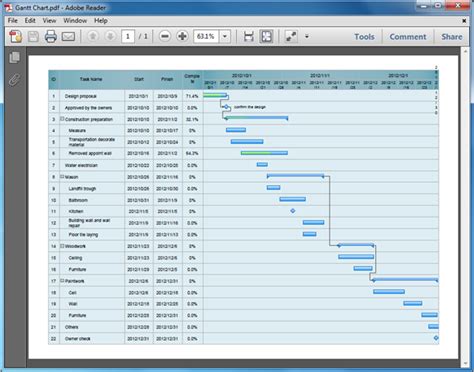Open the File menu
The image size is (474, 372).
coord(13,21)
